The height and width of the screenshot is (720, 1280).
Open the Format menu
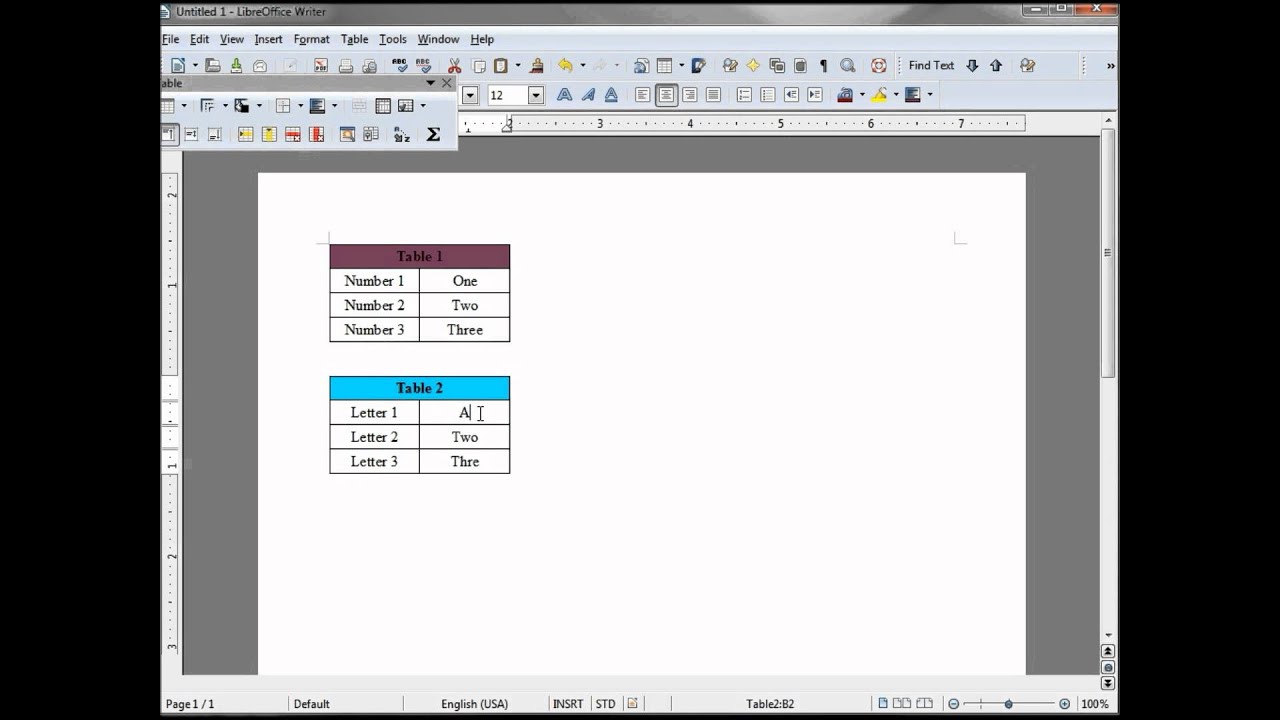[311, 39]
